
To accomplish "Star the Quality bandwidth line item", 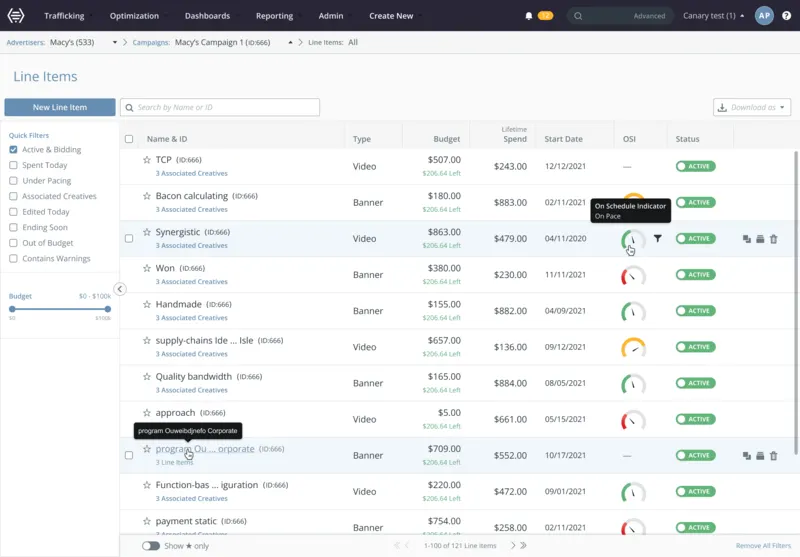I will tap(147, 376).
